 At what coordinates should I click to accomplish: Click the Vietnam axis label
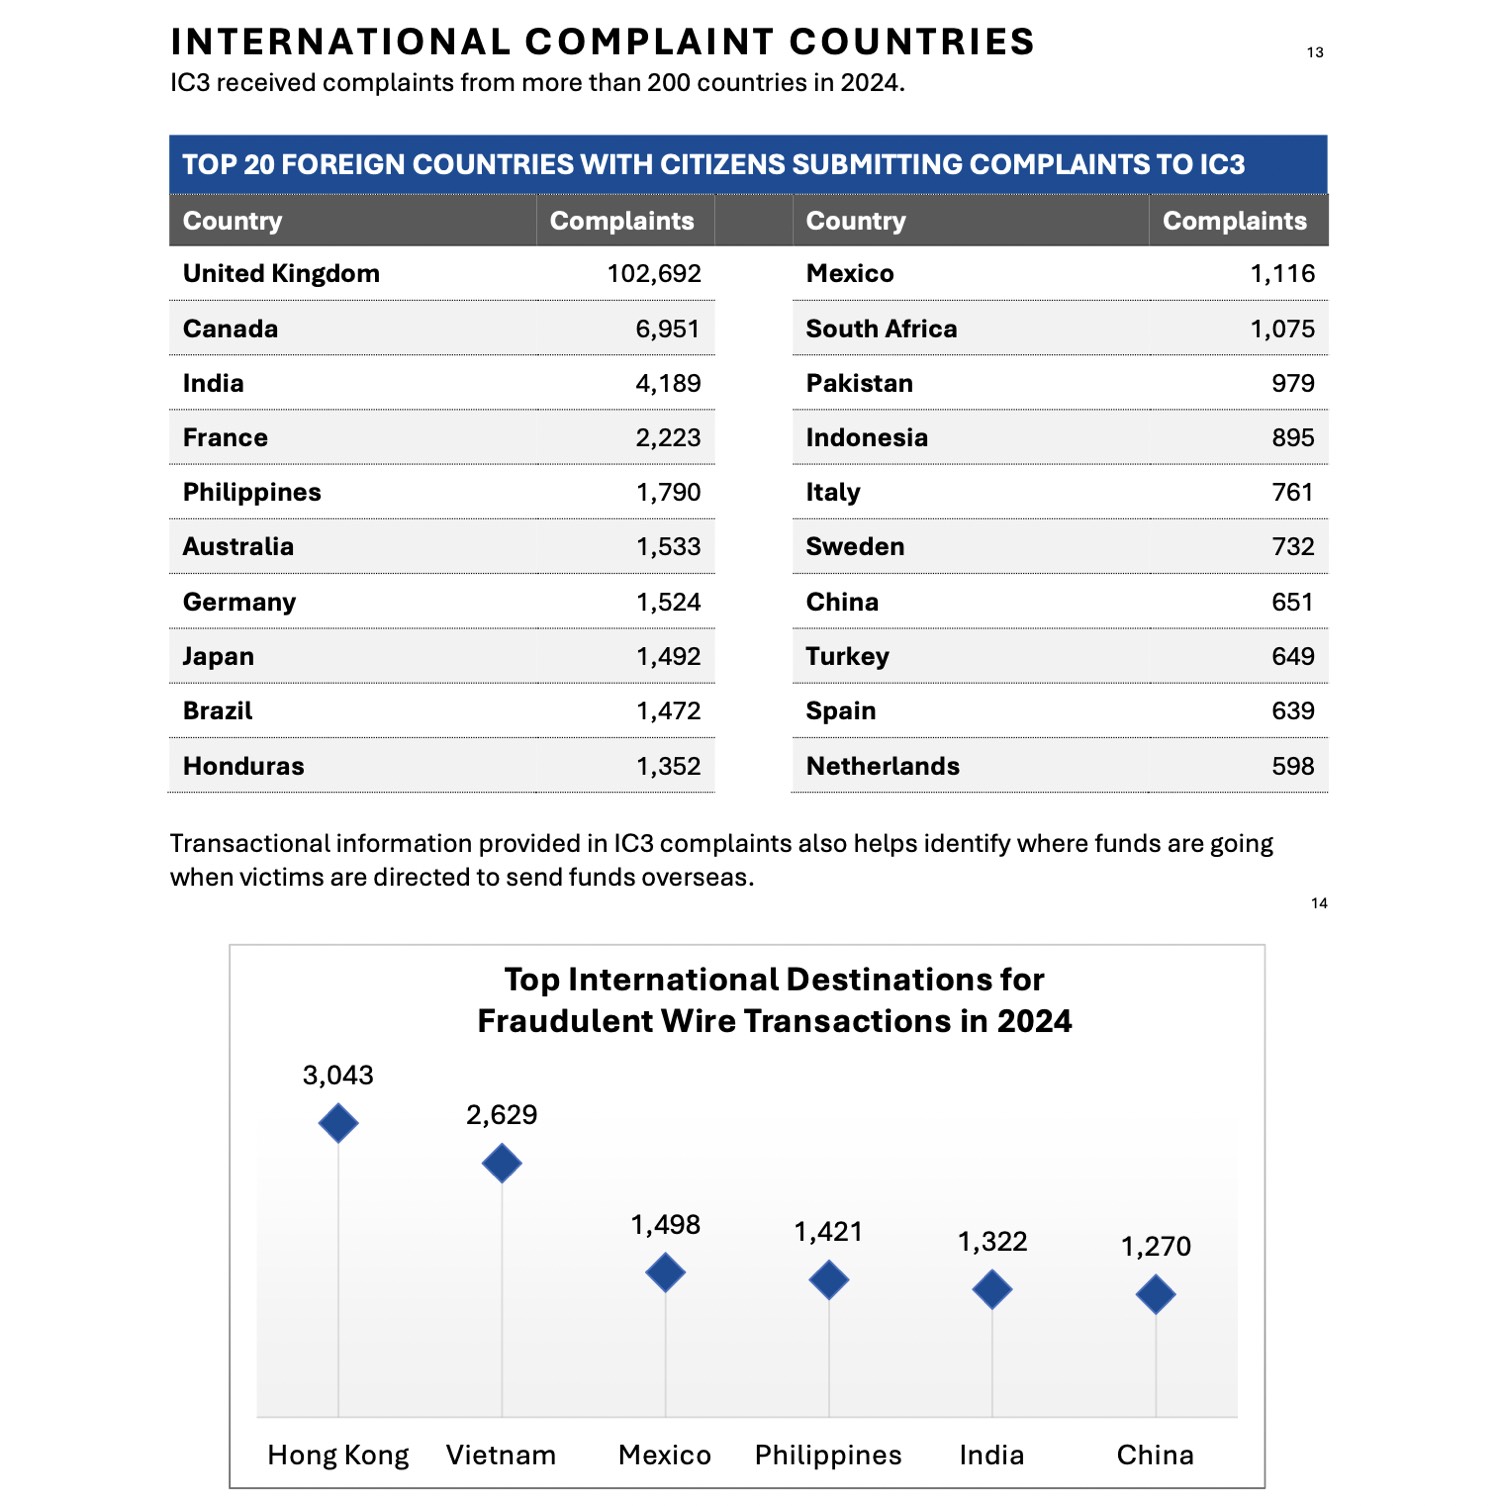point(501,1455)
